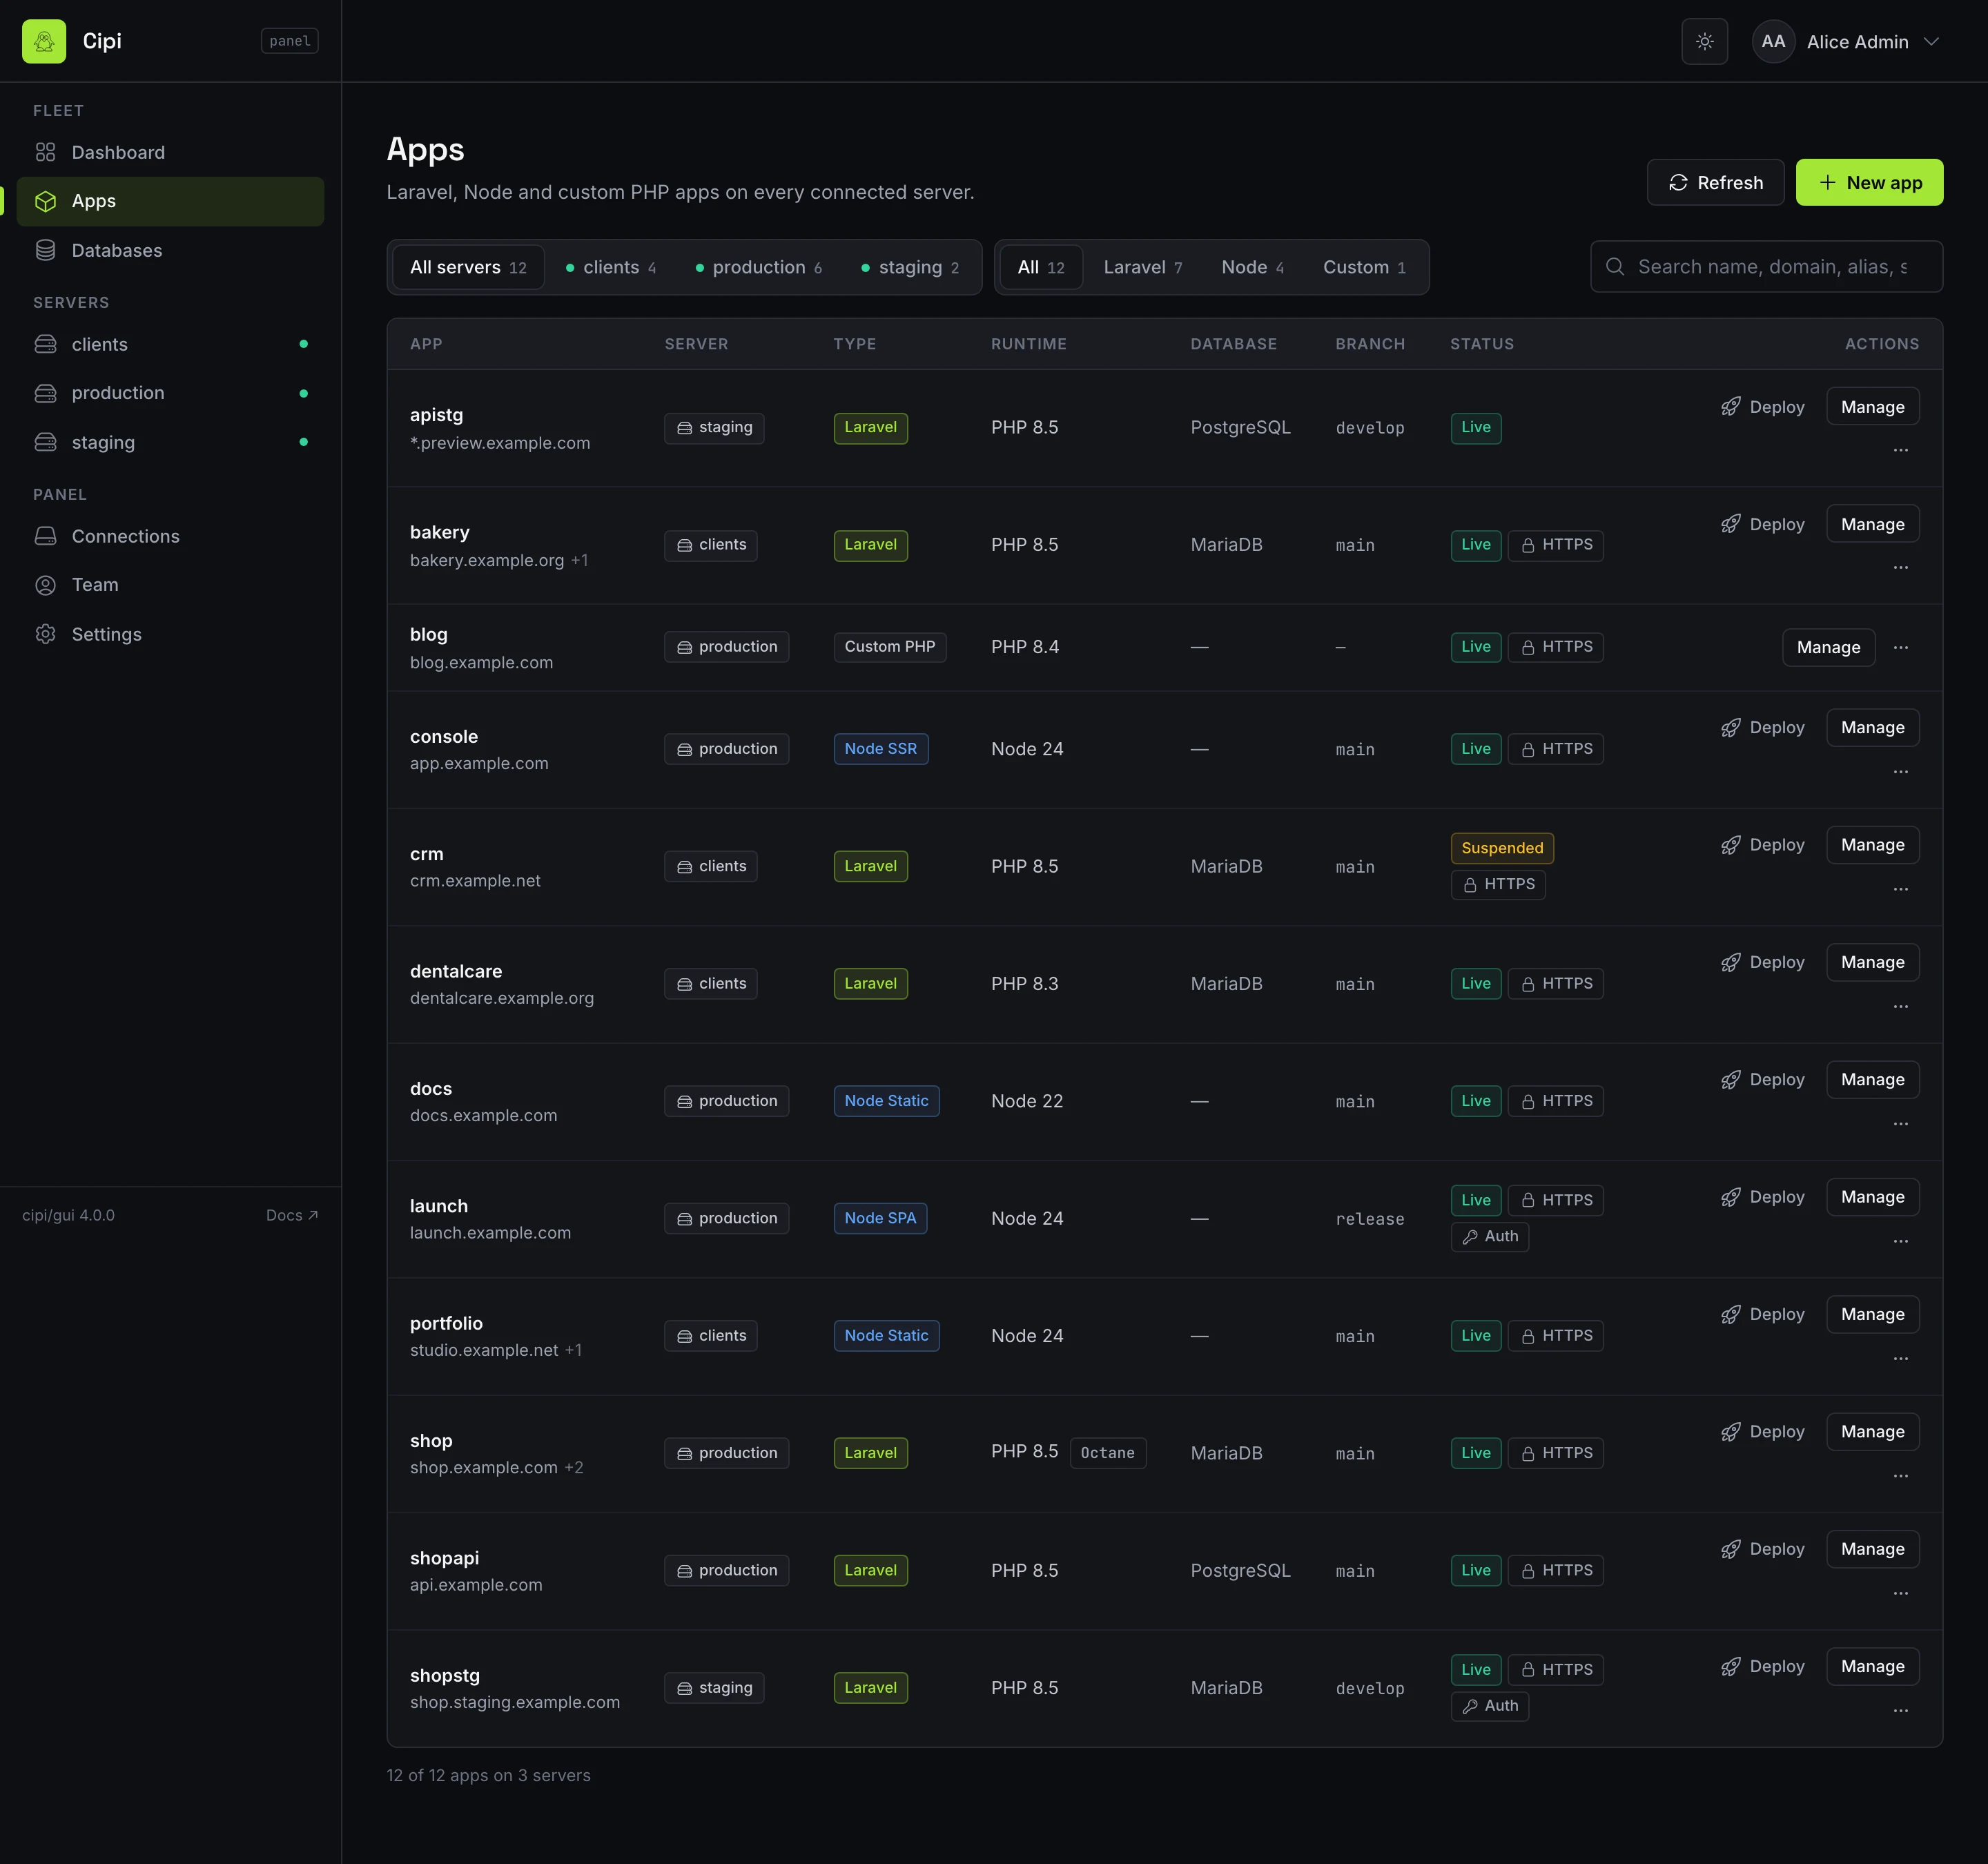Toggle the light theme sun icon
1988x1864 pixels.
point(1704,41)
